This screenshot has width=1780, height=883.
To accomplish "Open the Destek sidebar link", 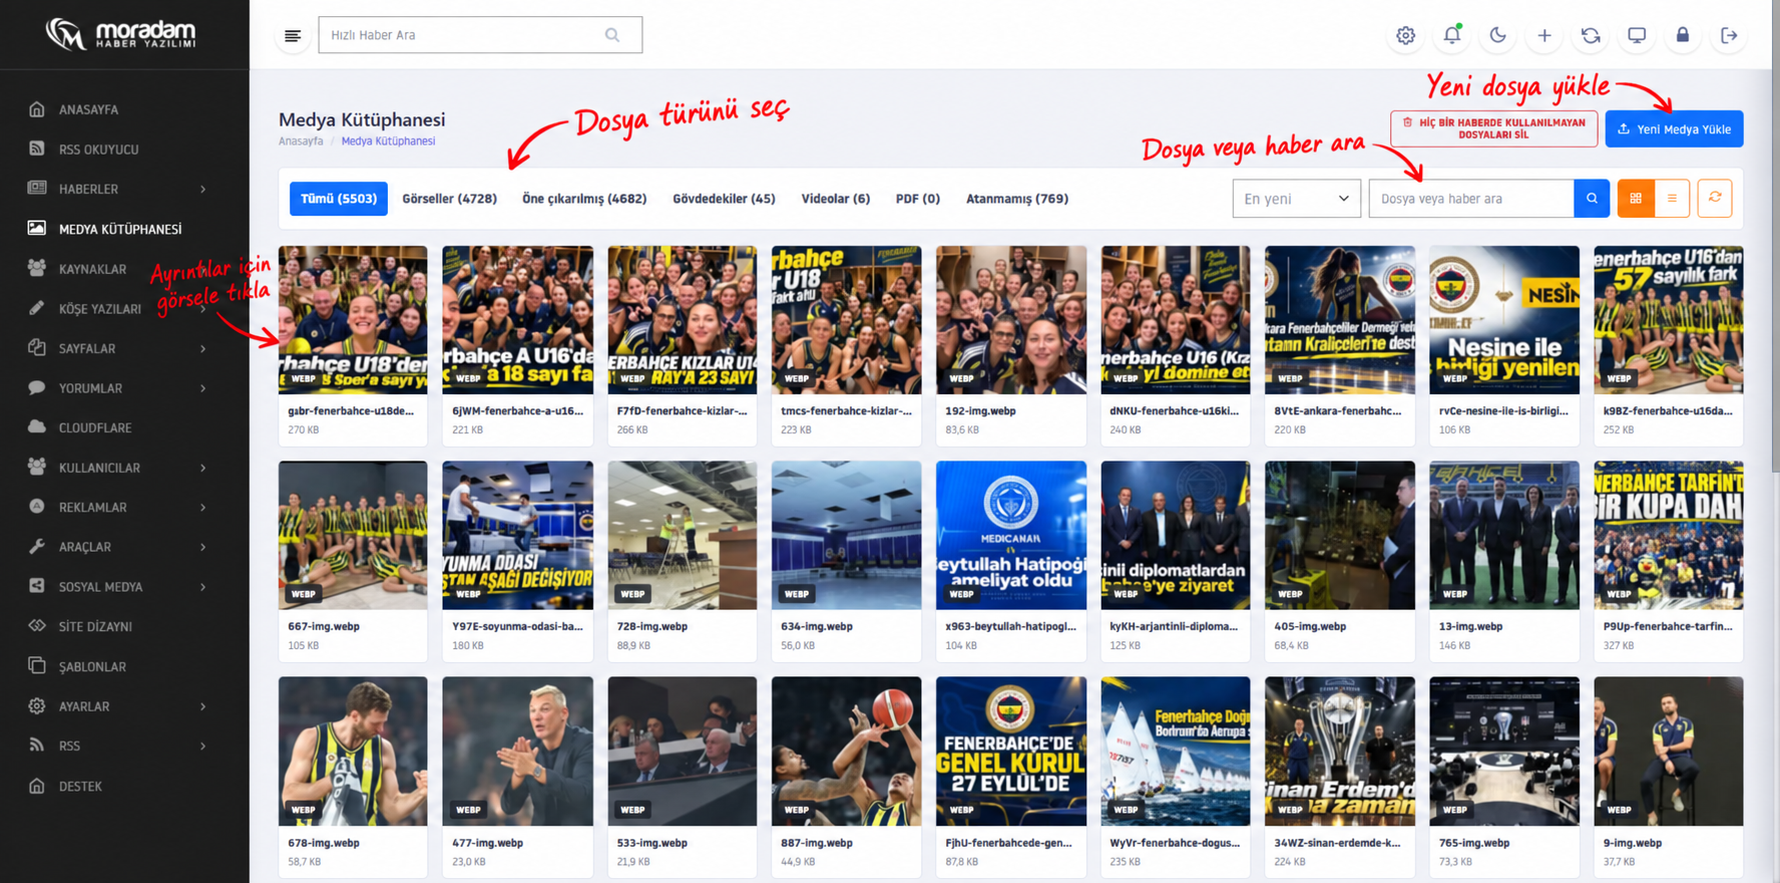I will [80, 786].
